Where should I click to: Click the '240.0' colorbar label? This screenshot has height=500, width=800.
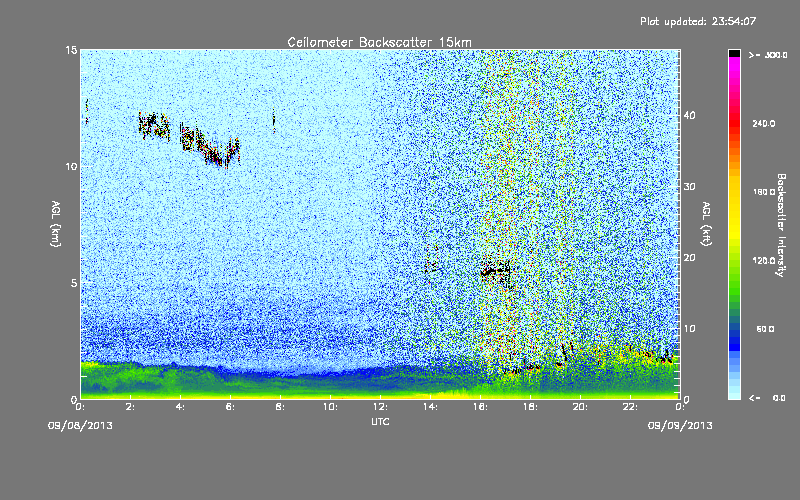tap(764, 124)
